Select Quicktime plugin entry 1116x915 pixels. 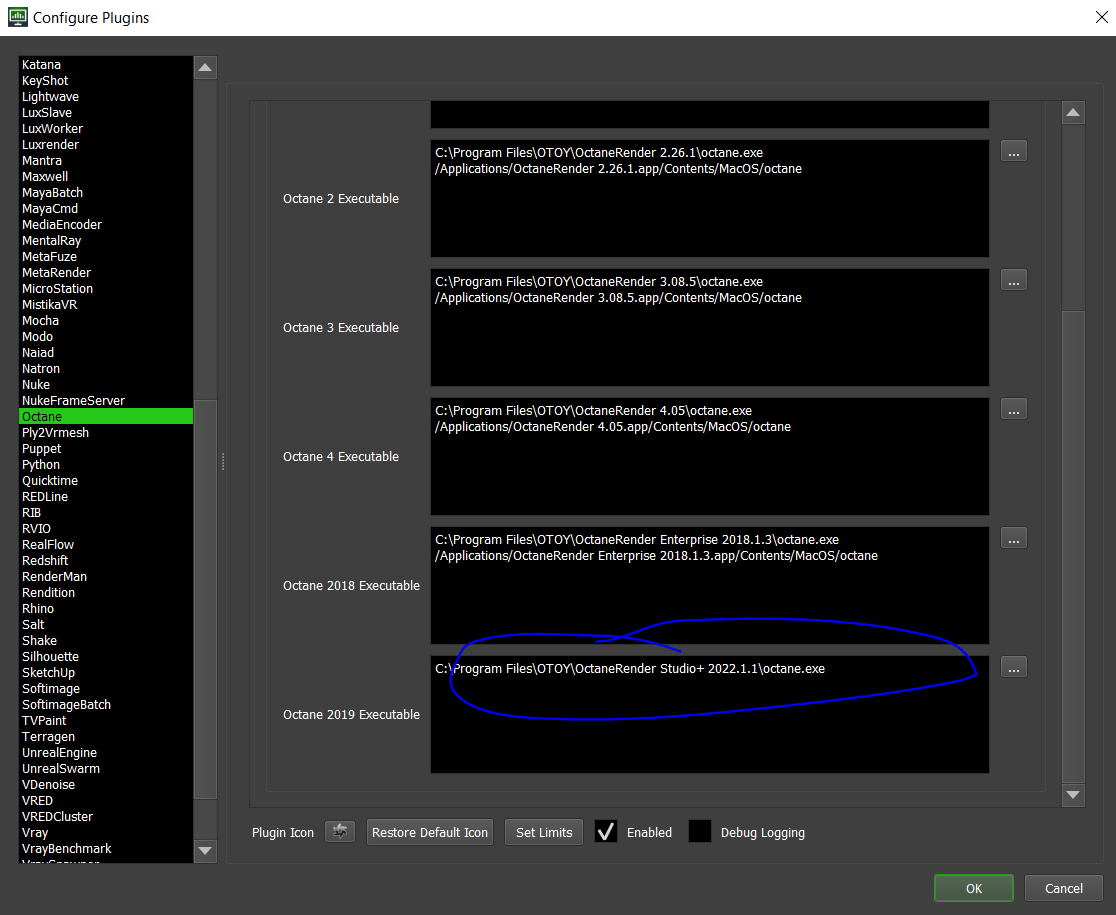(x=105, y=481)
